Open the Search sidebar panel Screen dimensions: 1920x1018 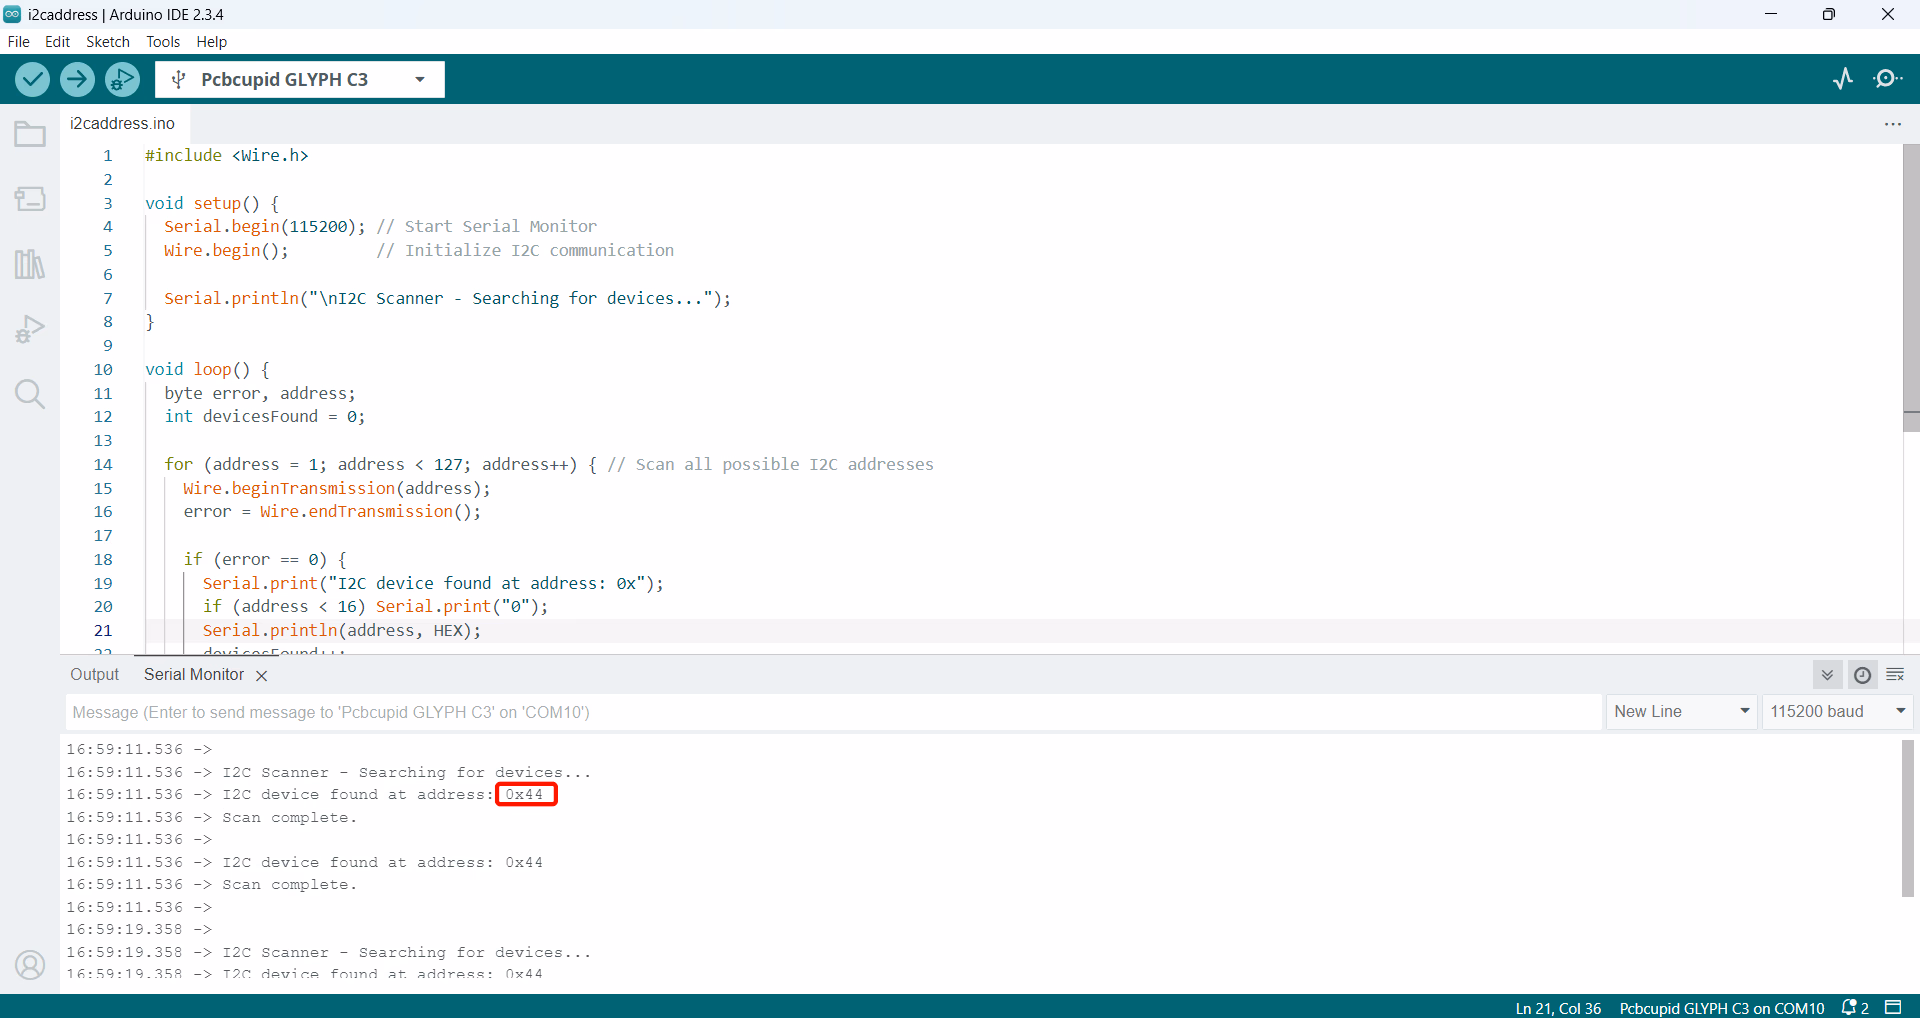click(30, 394)
